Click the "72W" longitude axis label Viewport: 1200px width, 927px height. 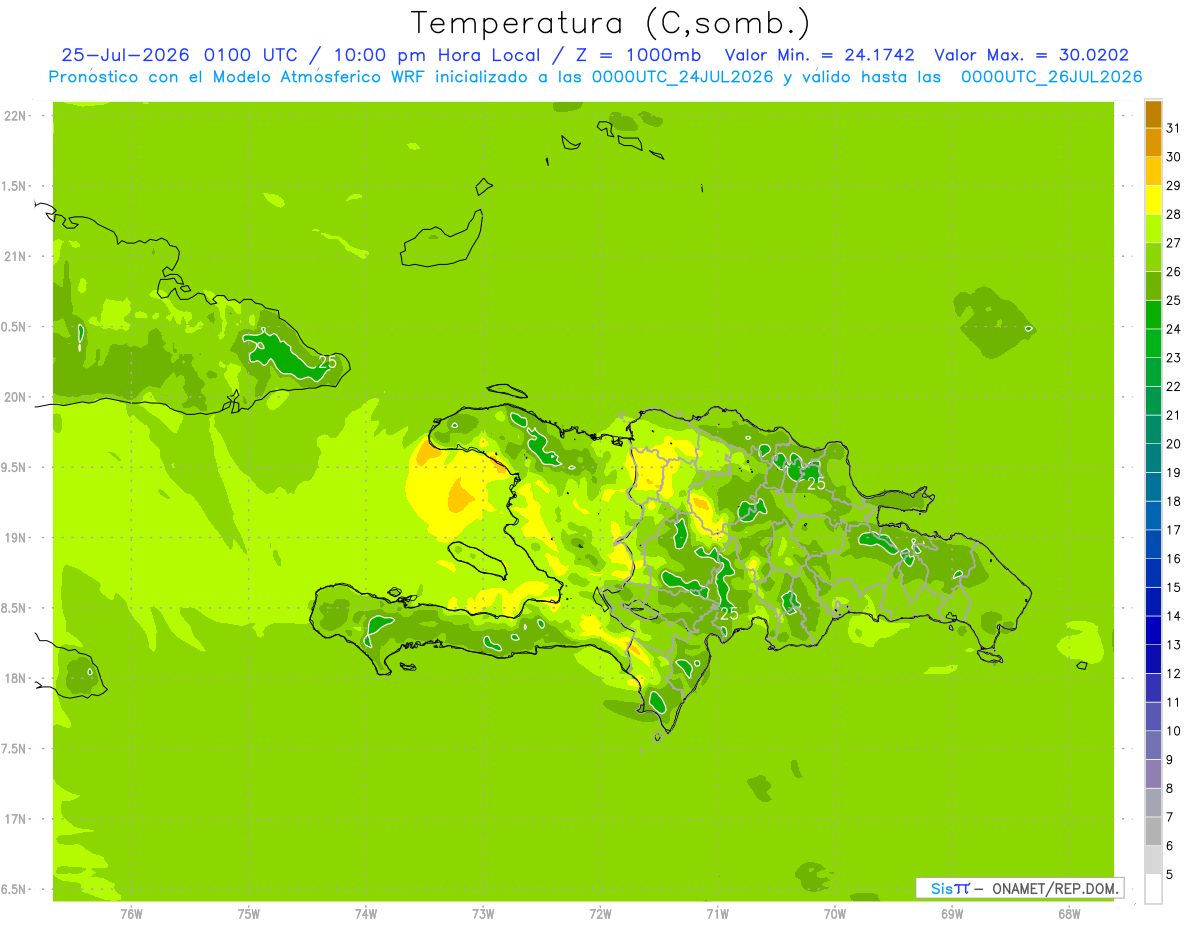pyautogui.click(x=600, y=914)
